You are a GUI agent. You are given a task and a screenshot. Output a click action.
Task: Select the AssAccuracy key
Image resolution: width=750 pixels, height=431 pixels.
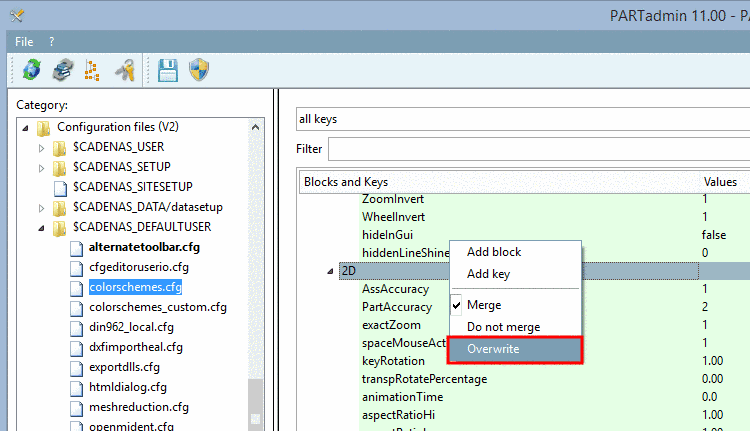(395, 289)
